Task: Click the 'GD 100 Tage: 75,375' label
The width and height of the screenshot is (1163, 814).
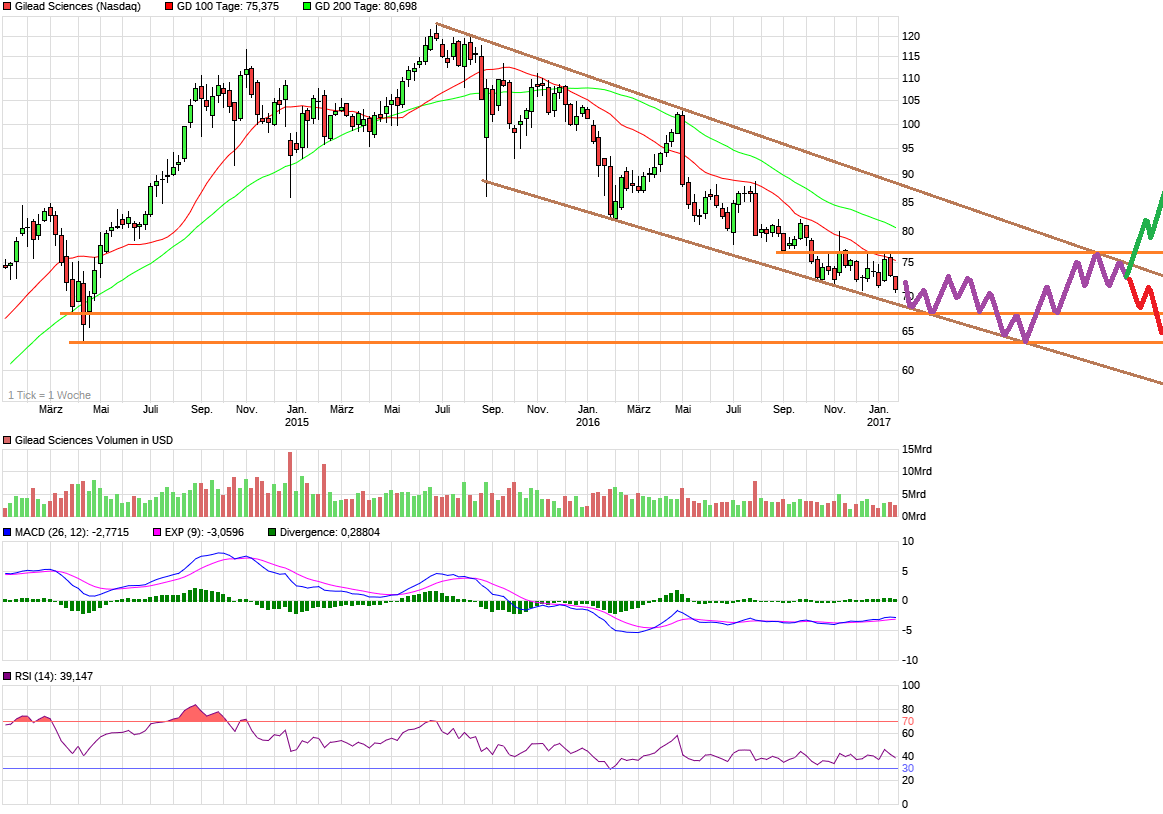Action: coord(228,7)
